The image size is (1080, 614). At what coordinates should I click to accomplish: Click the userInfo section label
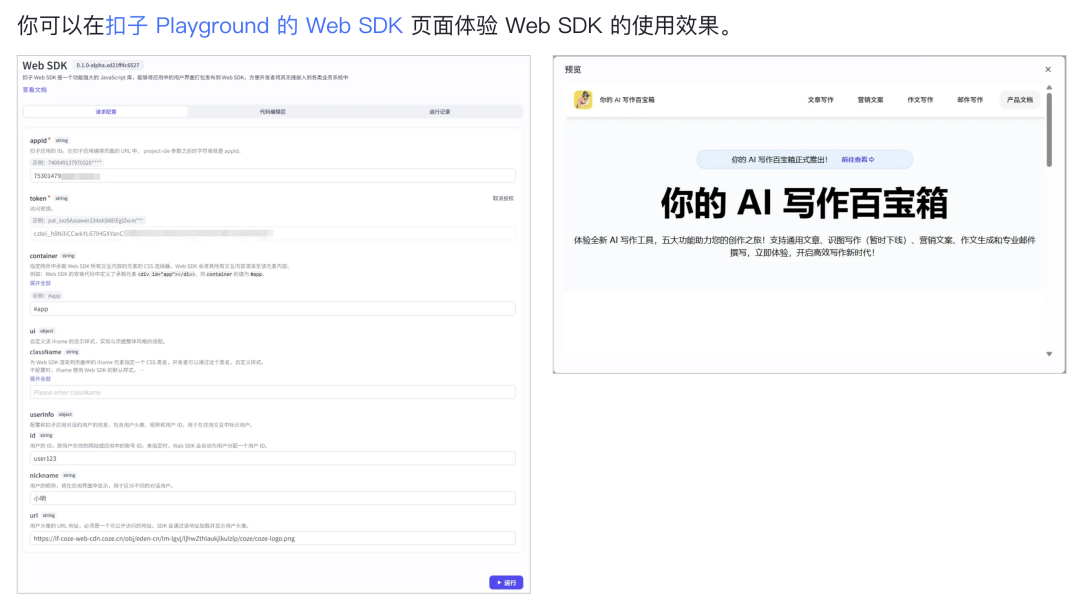pyautogui.click(x=41, y=415)
